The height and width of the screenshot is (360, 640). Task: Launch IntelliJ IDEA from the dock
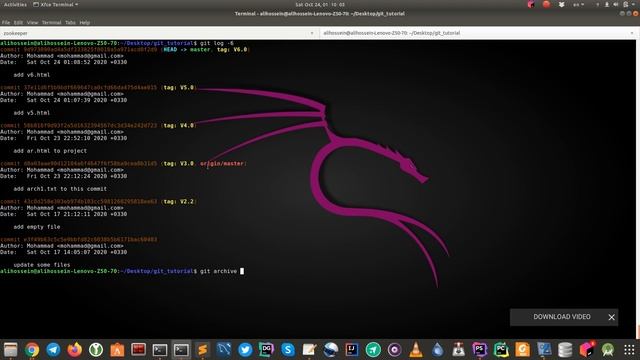pyautogui.click(x=352, y=350)
